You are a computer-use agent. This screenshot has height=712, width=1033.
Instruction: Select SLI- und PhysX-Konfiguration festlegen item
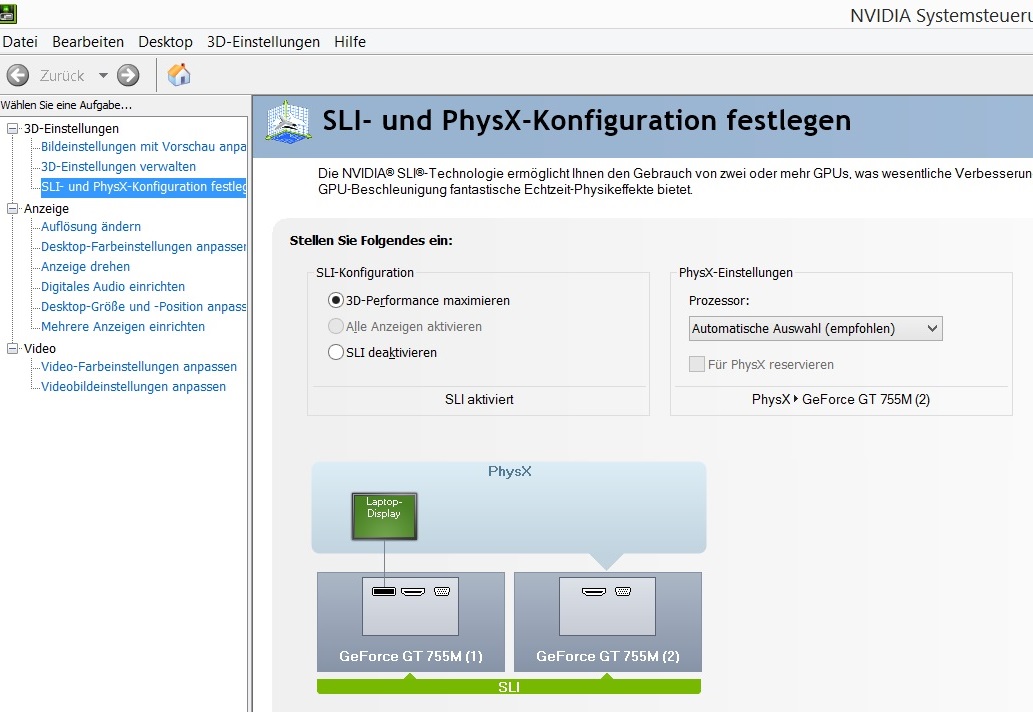(144, 186)
